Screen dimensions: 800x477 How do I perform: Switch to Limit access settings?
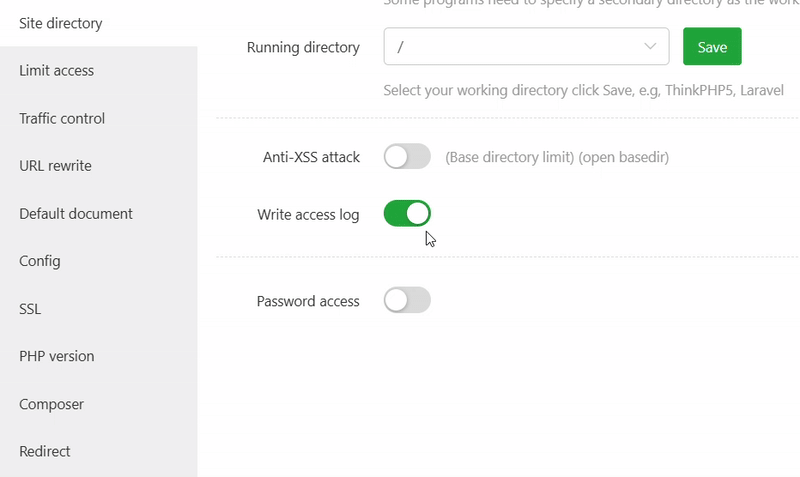click(56, 71)
